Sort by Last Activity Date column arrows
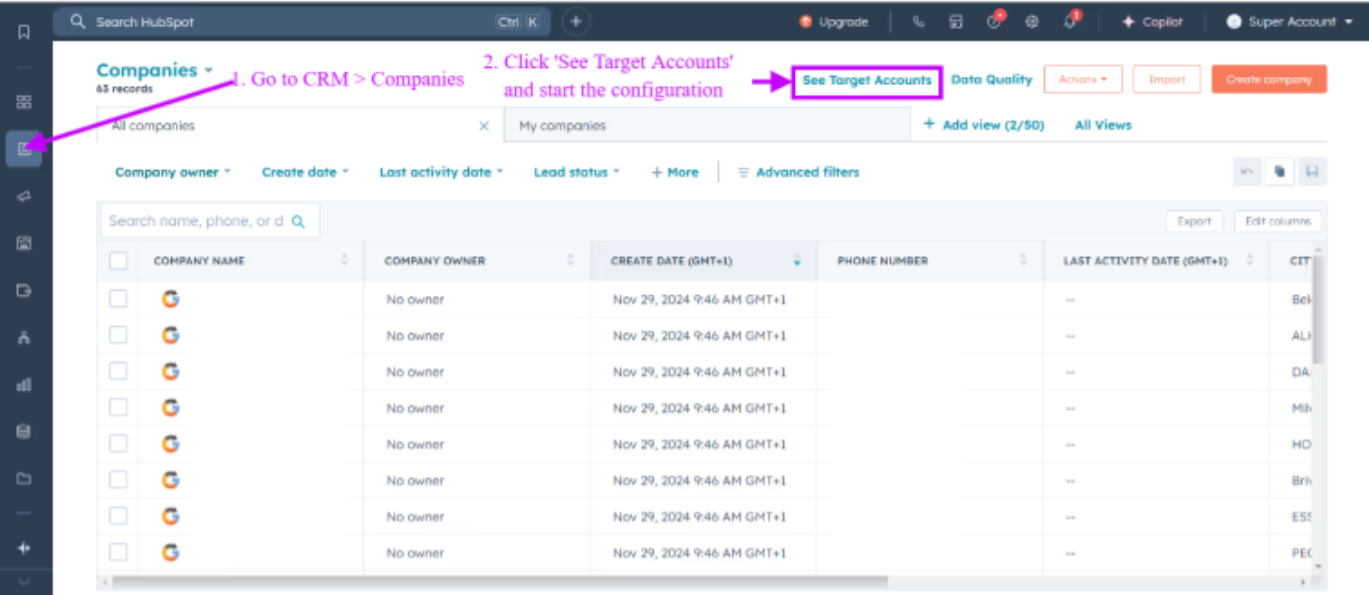Viewport: 1369px width, 595px height. (x=1249, y=261)
